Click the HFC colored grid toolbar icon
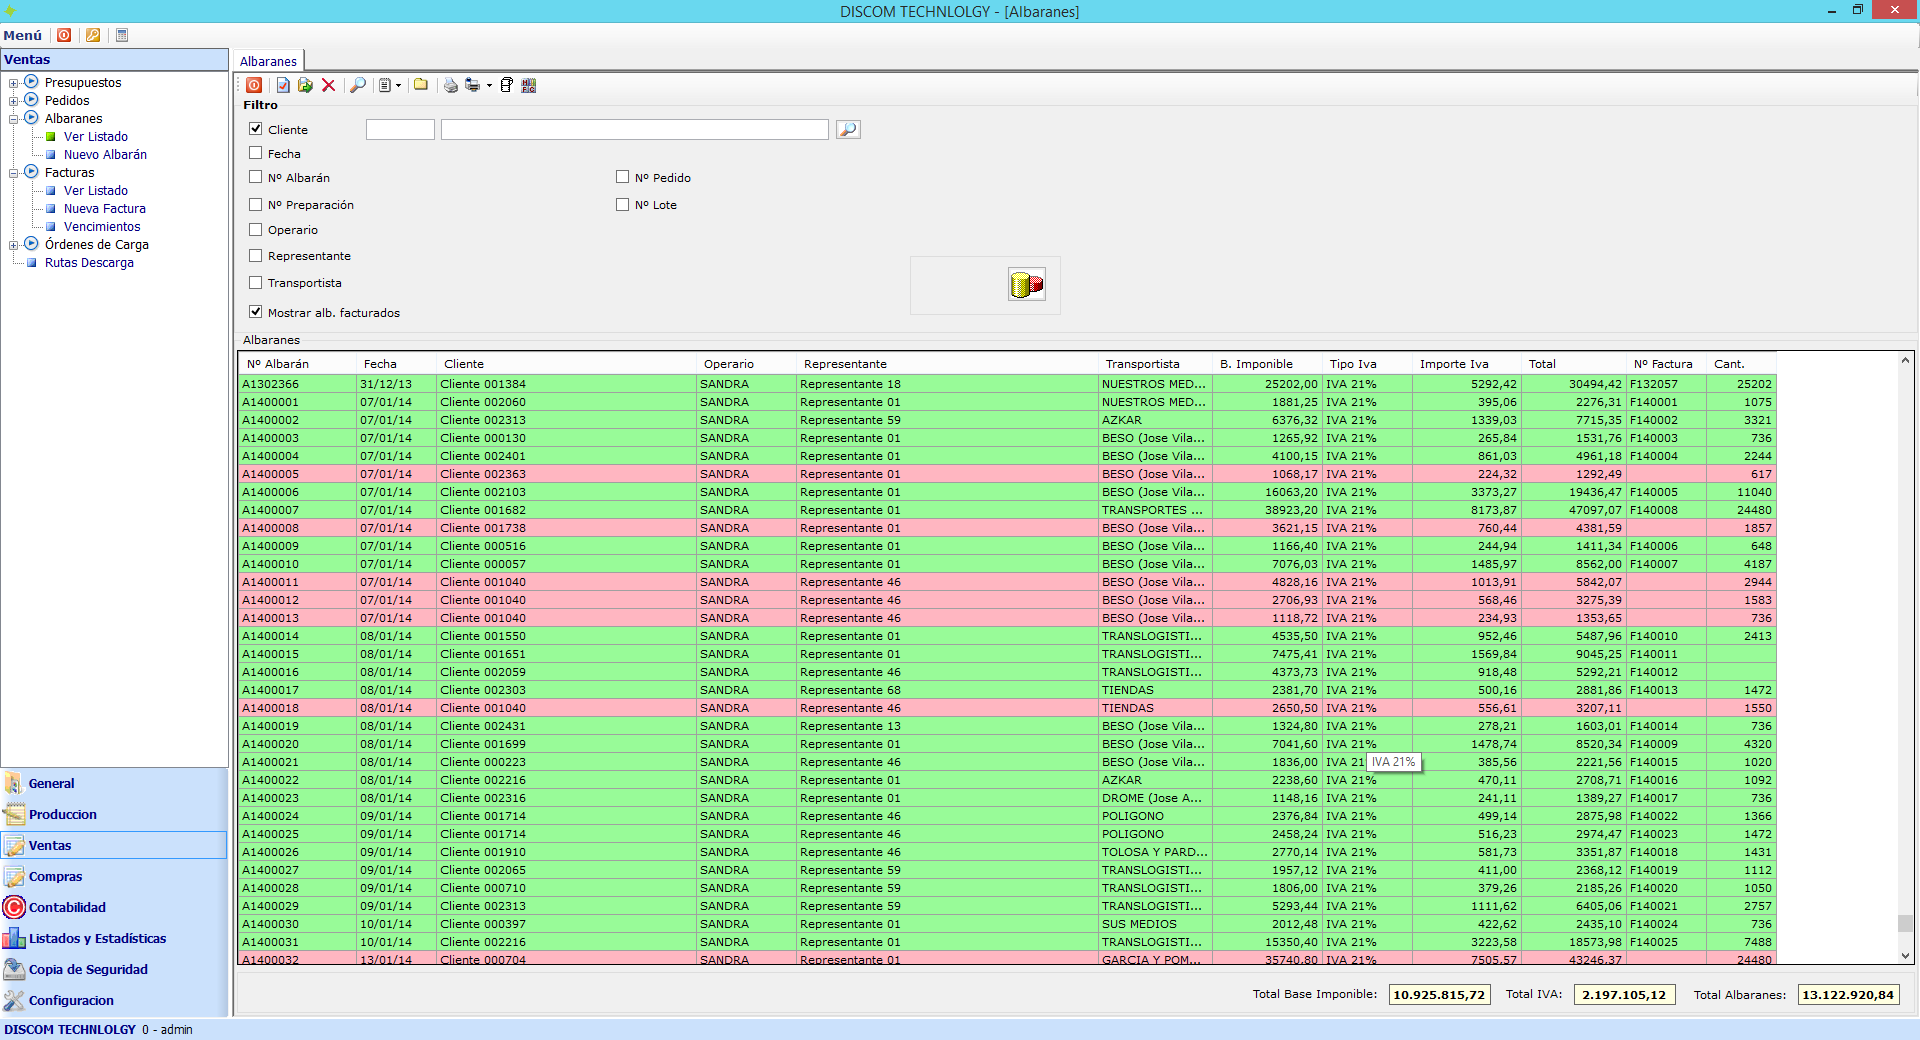Image resolution: width=1920 pixels, height=1040 pixels. (x=529, y=85)
